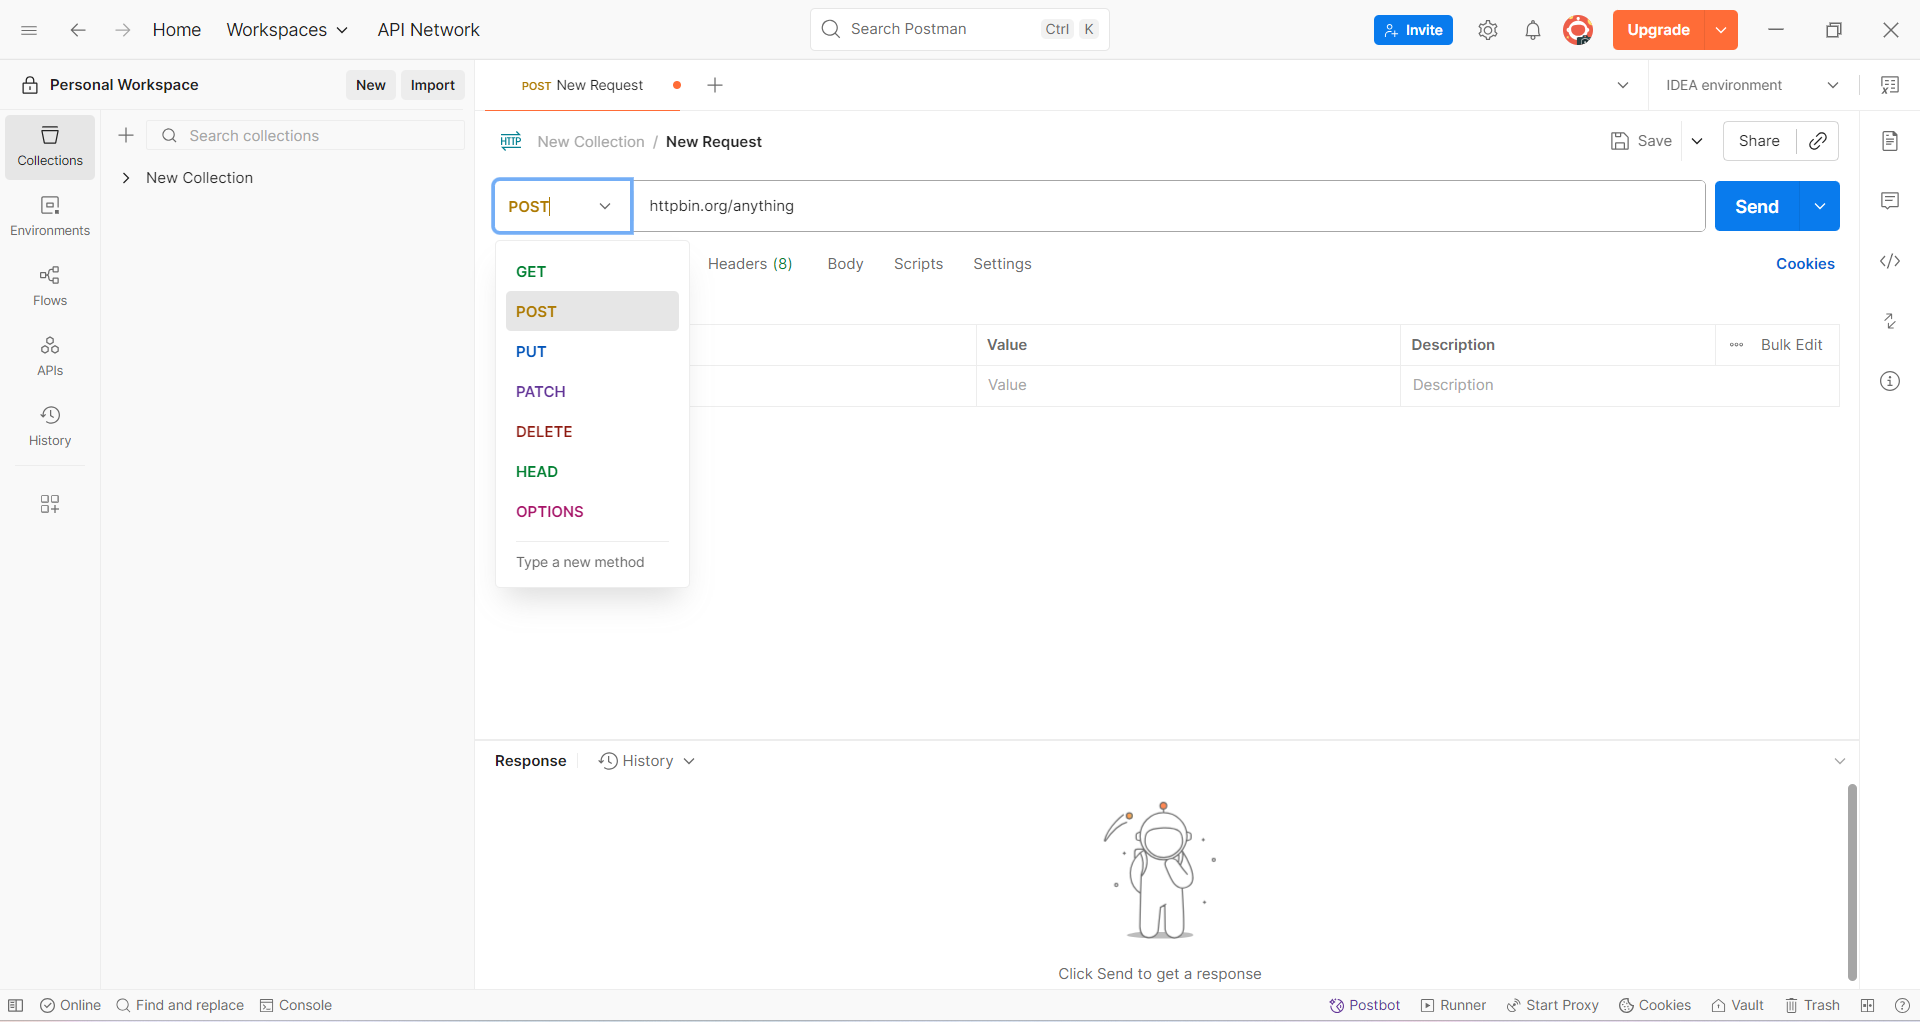This screenshot has width=1920, height=1022.
Task: Open the Collections panel in the sidebar
Action: pos(49,146)
